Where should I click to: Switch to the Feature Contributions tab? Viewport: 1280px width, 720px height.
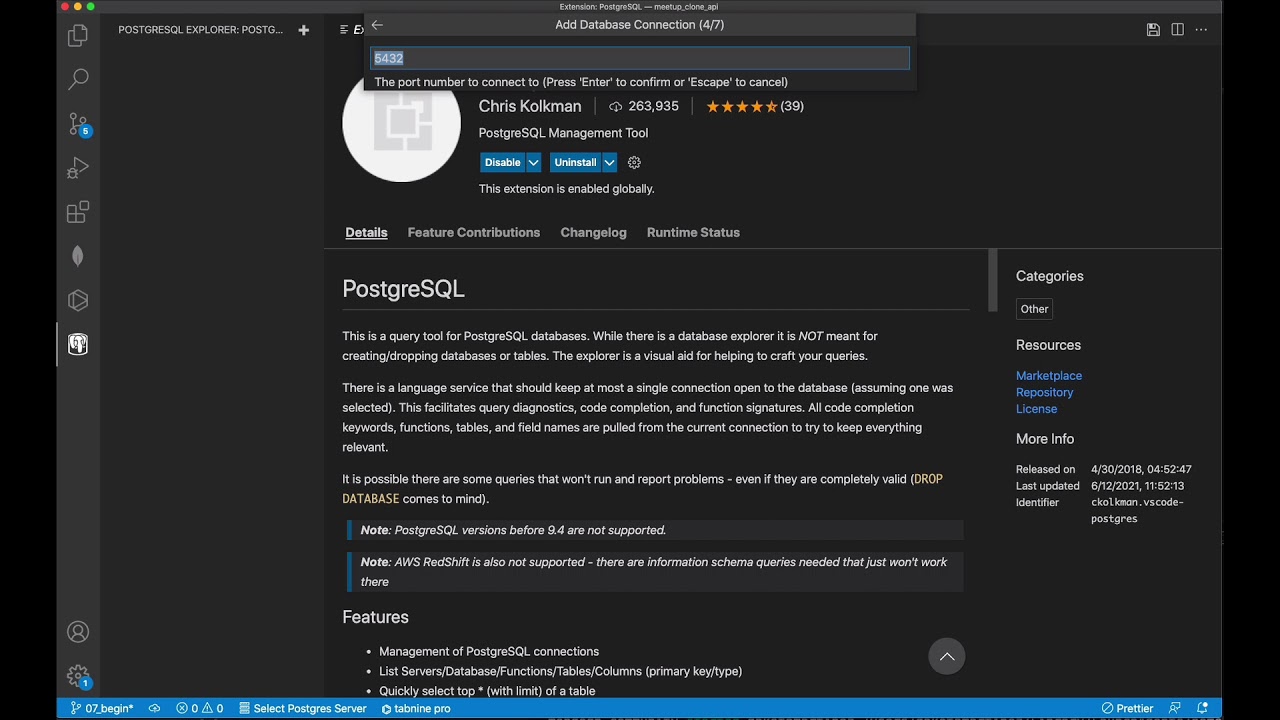pos(473,232)
